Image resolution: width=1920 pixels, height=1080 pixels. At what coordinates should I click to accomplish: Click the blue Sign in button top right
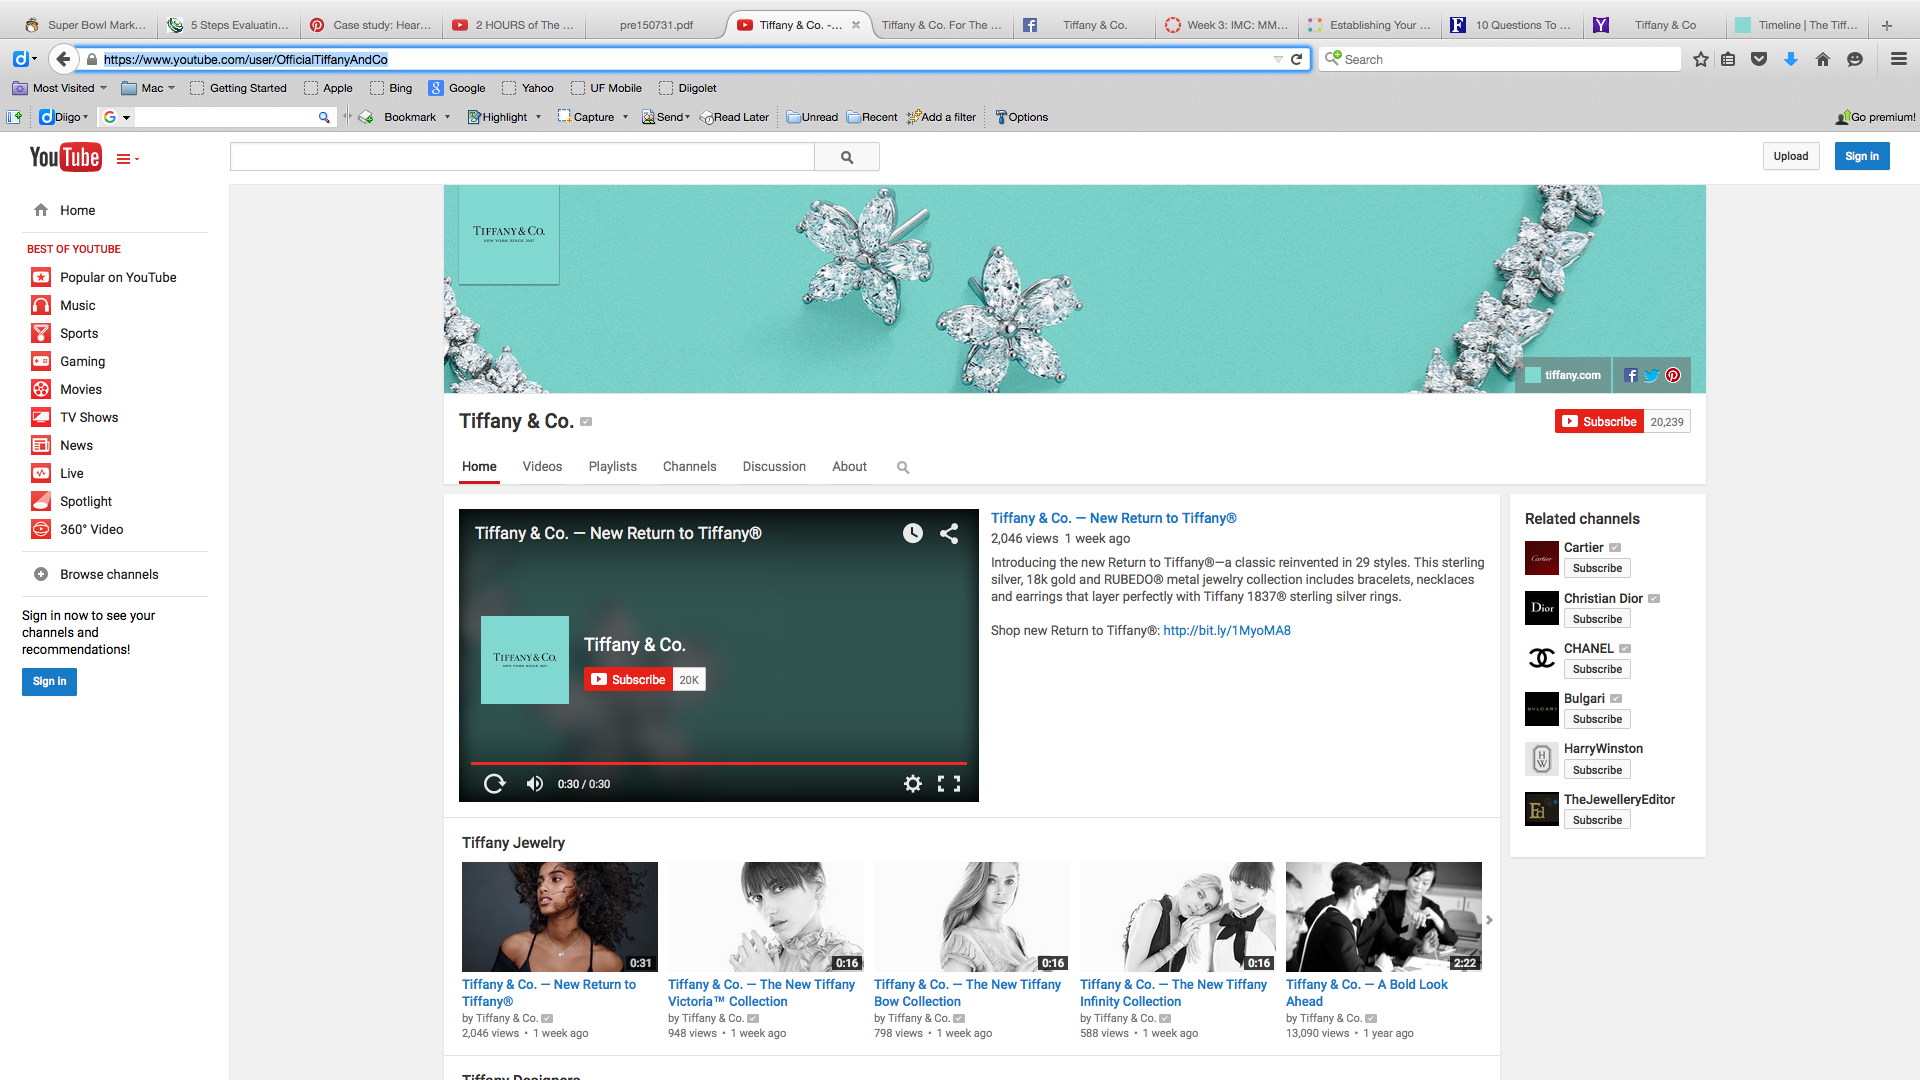1861,156
